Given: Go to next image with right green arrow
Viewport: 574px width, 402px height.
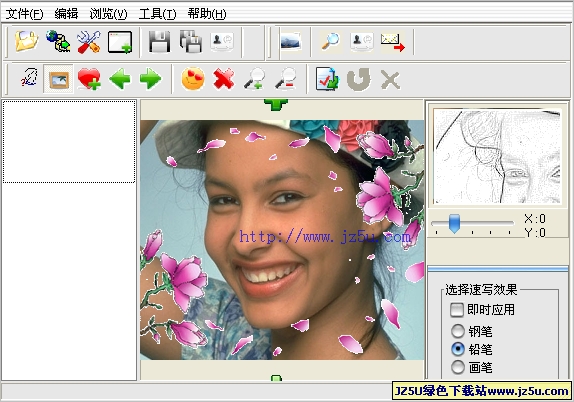Looking at the screenshot, I should pos(150,78).
